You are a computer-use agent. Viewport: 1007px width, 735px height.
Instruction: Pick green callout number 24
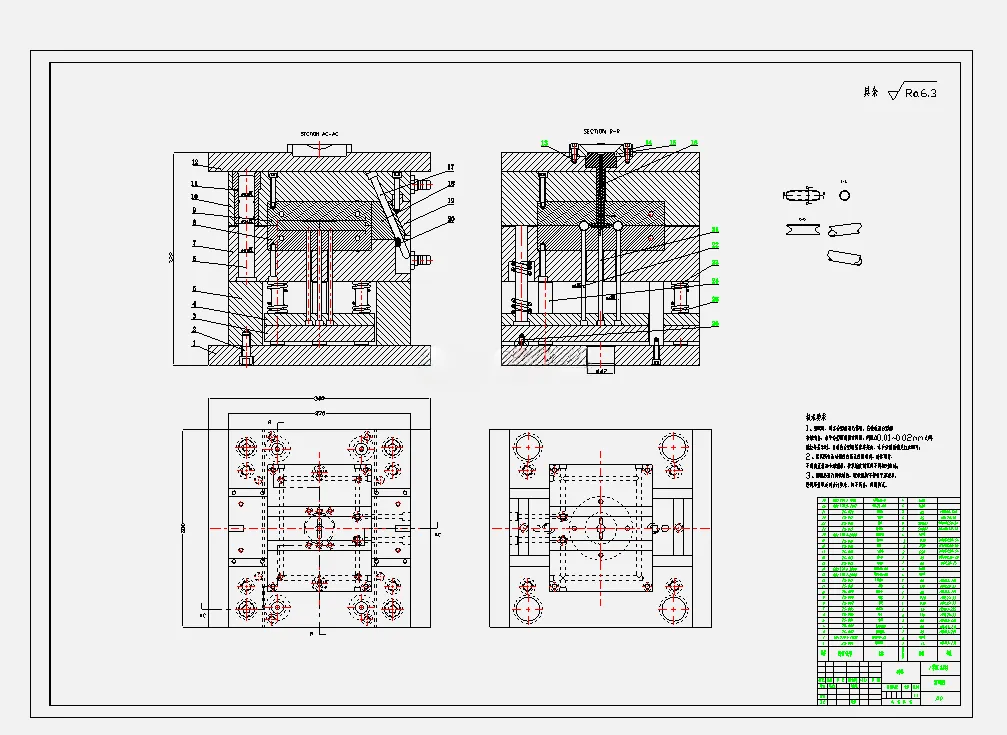(x=715, y=281)
